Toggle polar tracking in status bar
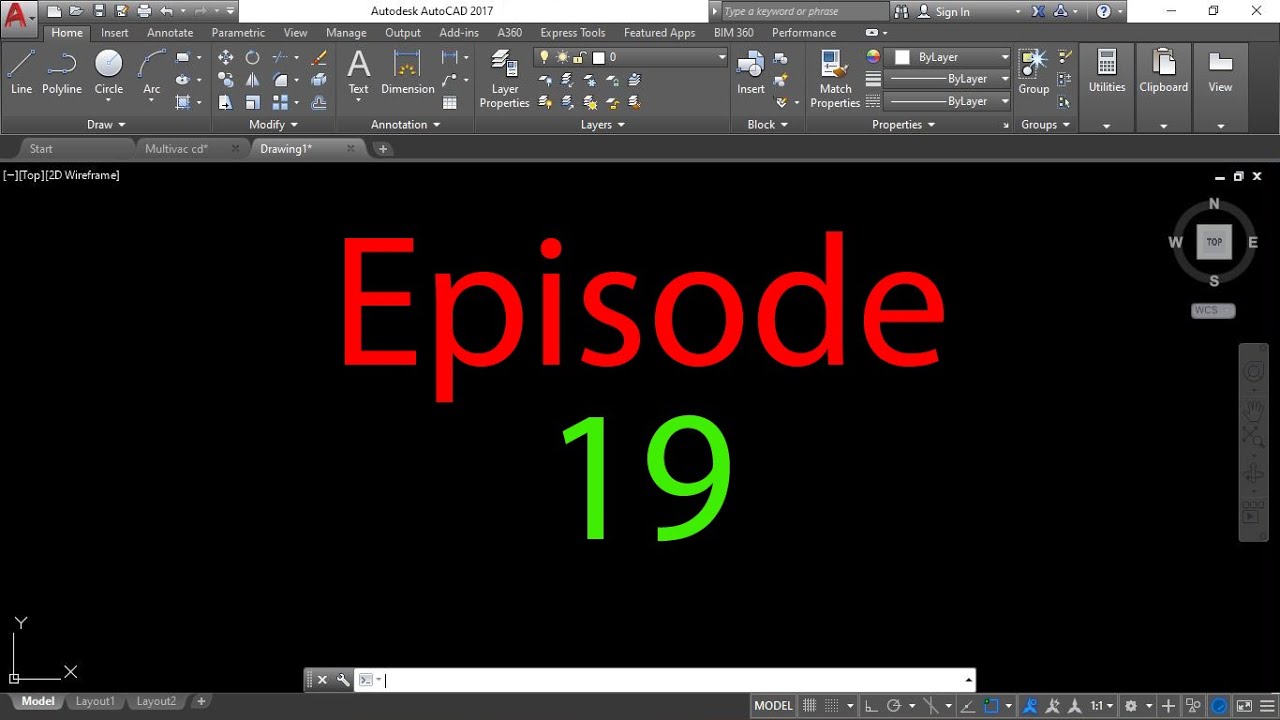1280x720 pixels. point(894,706)
